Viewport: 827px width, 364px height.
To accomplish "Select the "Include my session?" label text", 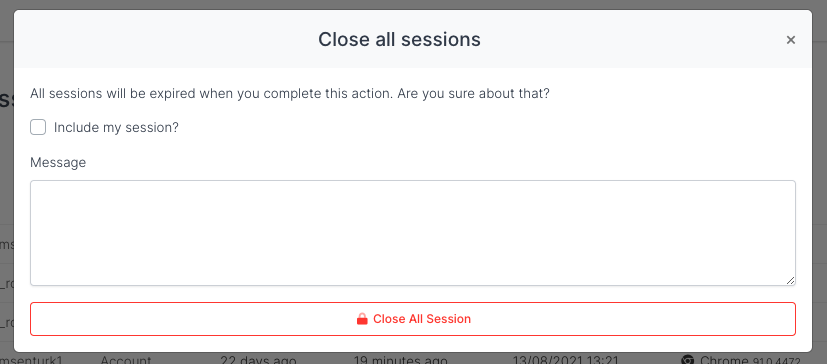I will pos(117,128).
